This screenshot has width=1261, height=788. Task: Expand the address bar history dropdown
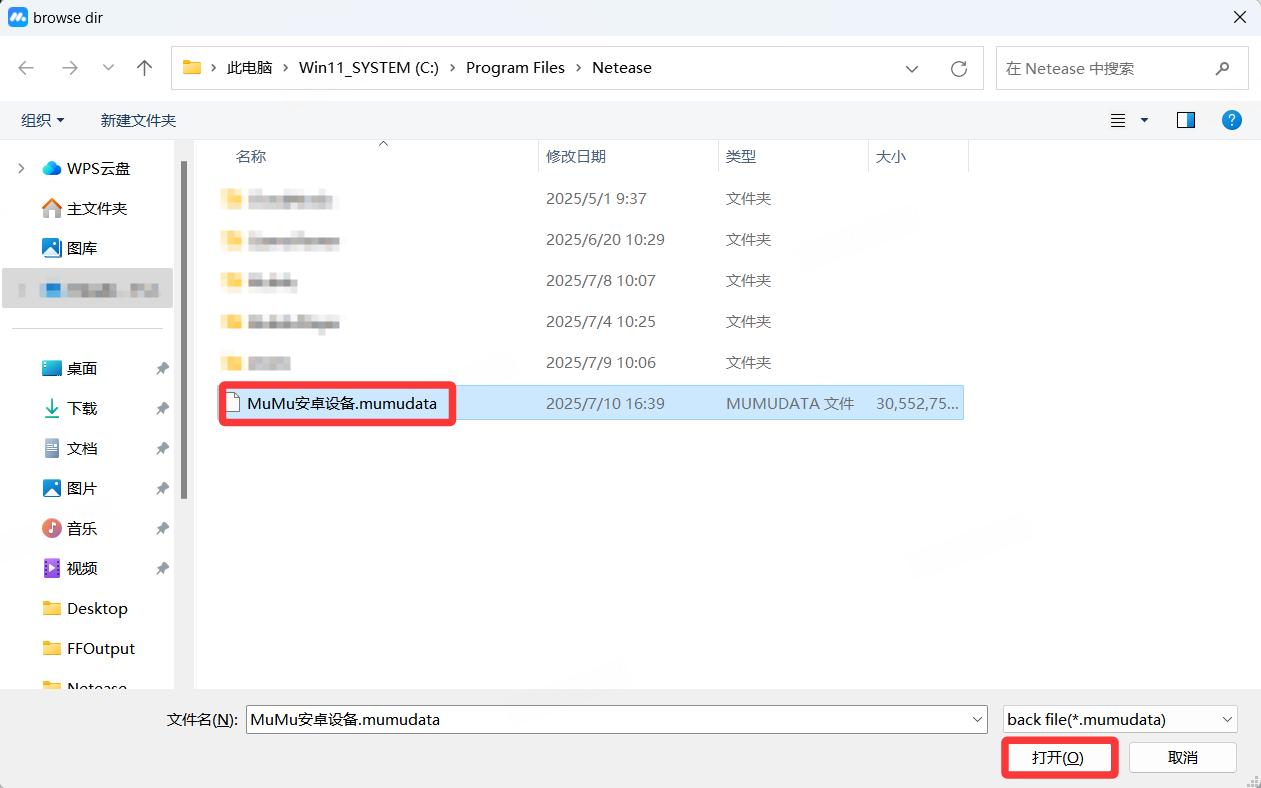point(911,68)
